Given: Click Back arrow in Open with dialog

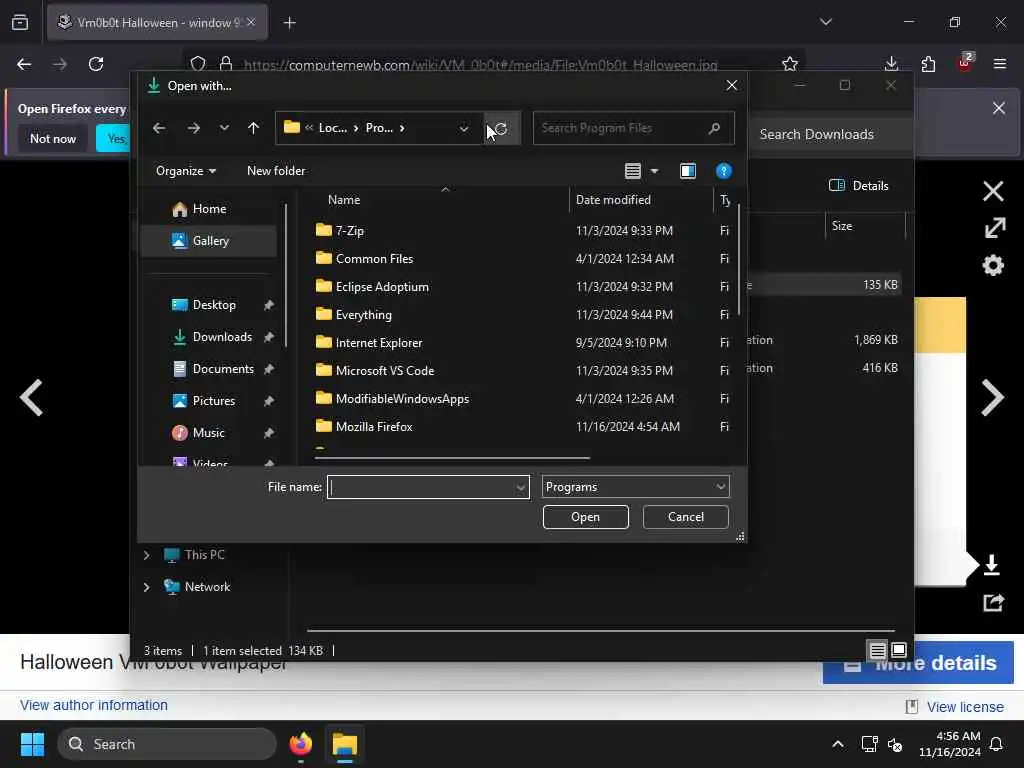Looking at the screenshot, I should click(159, 128).
